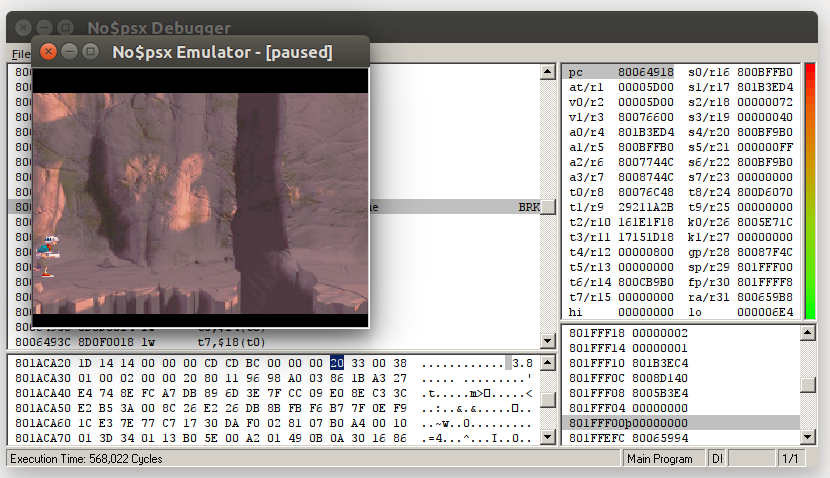Select s2/r18 register value 00000072
Image resolution: width=830 pixels, height=478 pixels.
coord(765,102)
